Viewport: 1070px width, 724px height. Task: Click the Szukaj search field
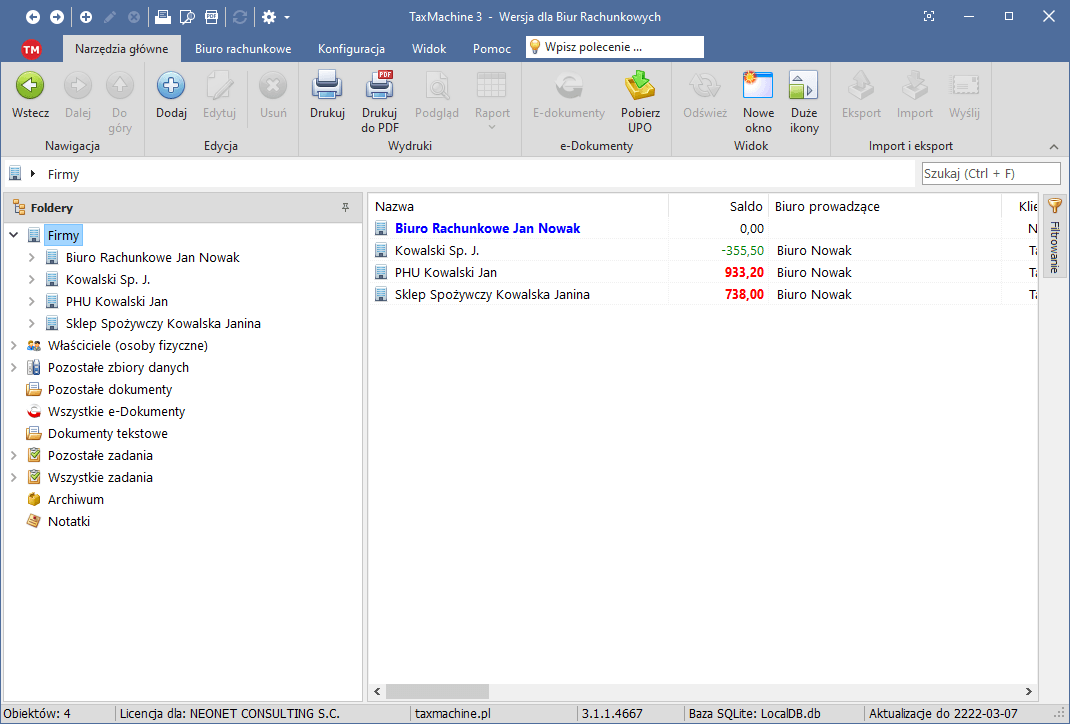(990, 174)
